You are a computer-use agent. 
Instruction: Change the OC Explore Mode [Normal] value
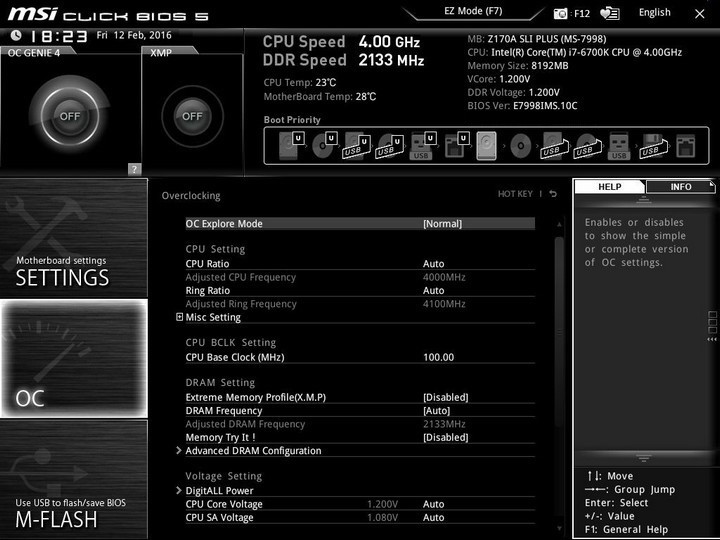click(443, 224)
